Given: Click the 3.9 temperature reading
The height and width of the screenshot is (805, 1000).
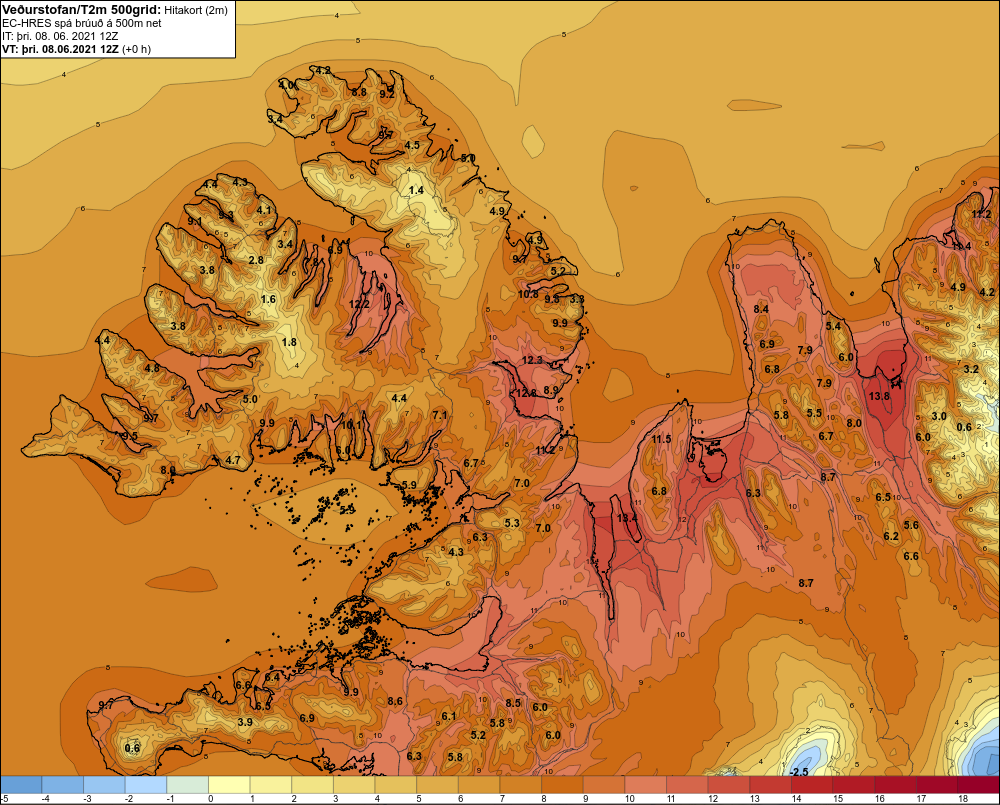Looking at the screenshot, I should click(x=245, y=722).
